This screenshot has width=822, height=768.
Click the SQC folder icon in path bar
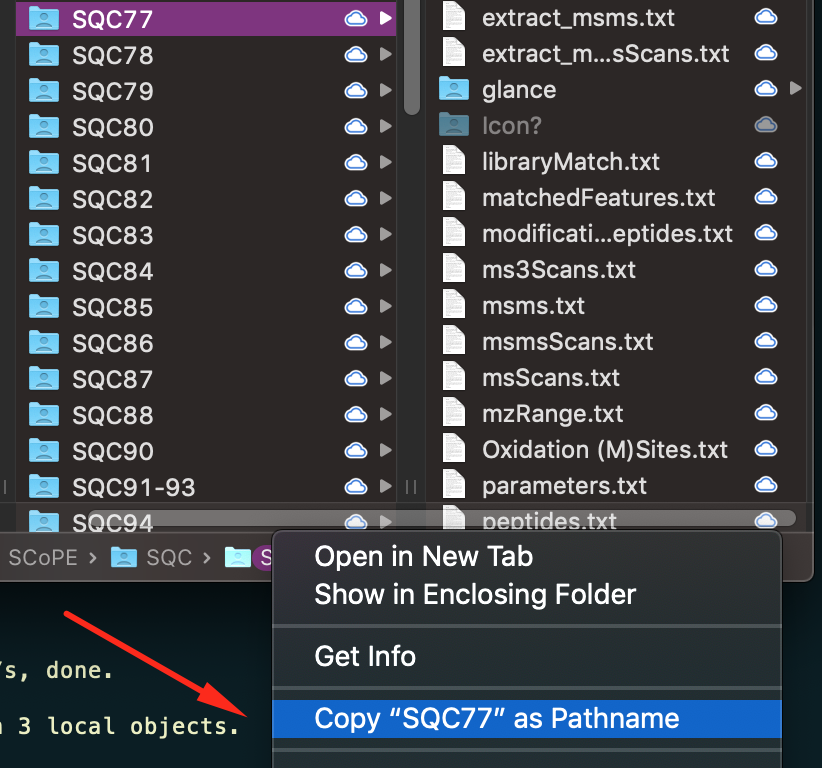[124, 557]
